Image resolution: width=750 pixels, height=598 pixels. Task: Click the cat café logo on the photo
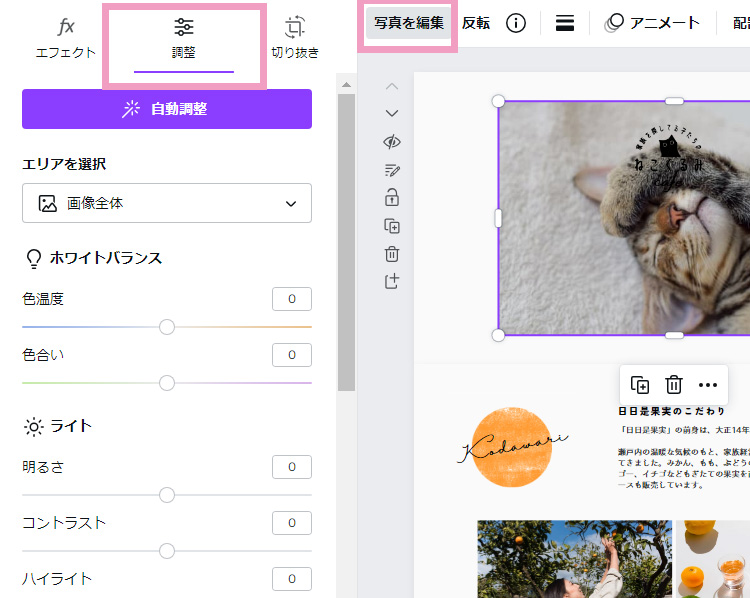pyautogui.click(x=669, y=155)
